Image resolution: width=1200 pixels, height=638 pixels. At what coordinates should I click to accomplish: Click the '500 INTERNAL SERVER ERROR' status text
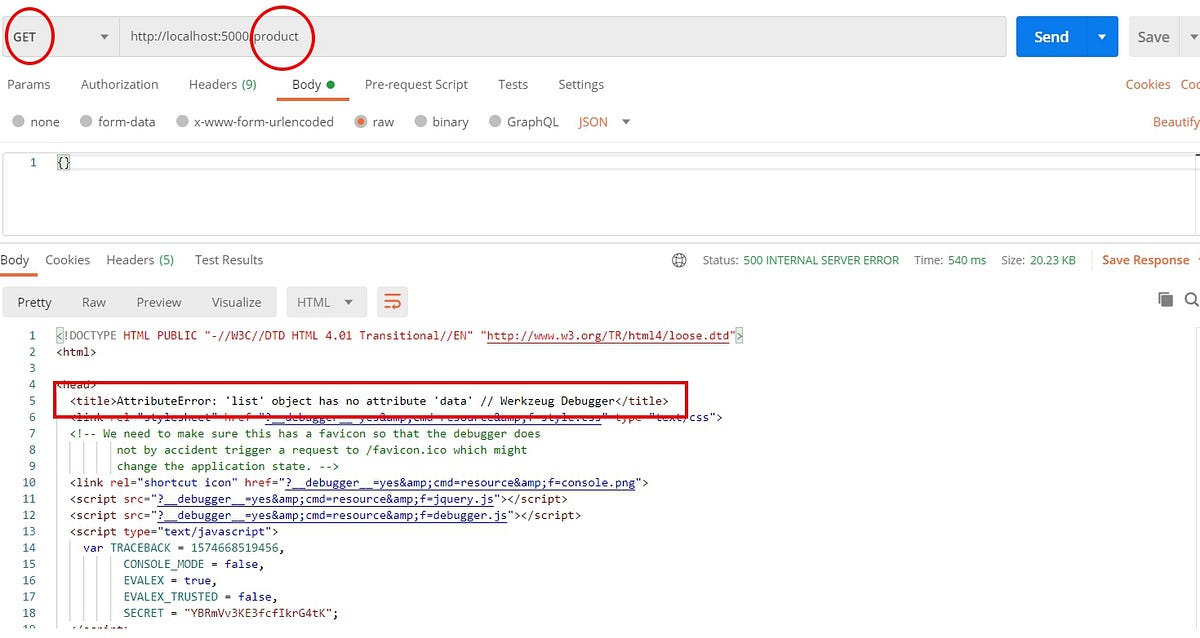pyautogui.click(x=821, y=260)
